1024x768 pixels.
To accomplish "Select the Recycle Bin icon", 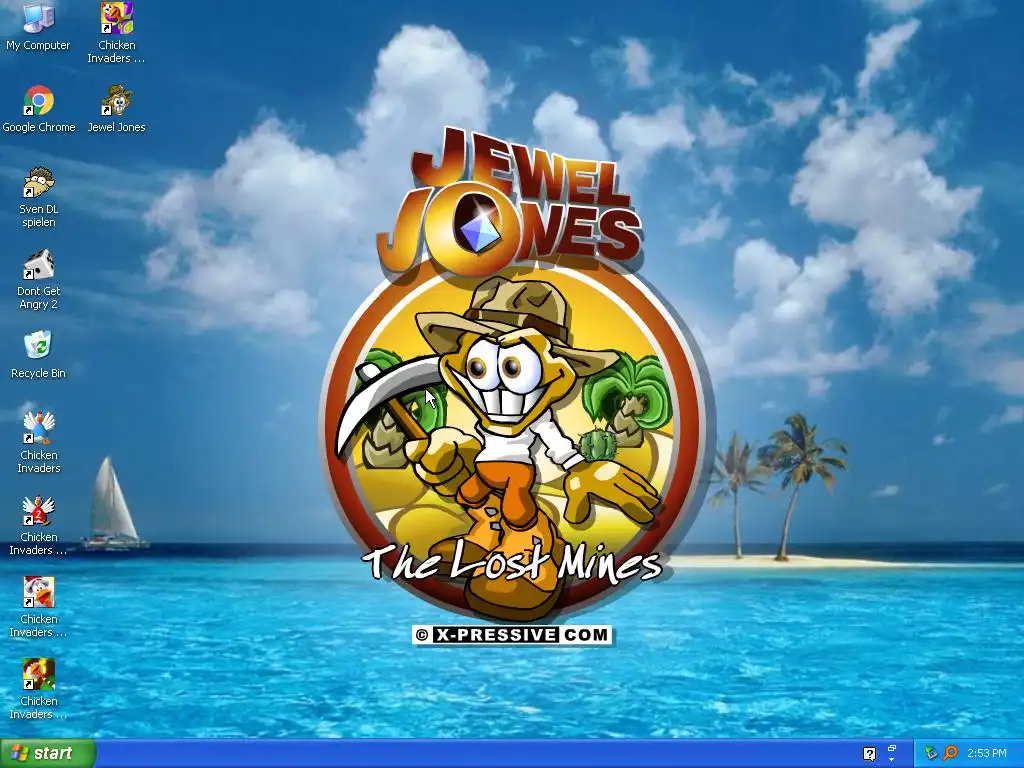I will 39,355.
